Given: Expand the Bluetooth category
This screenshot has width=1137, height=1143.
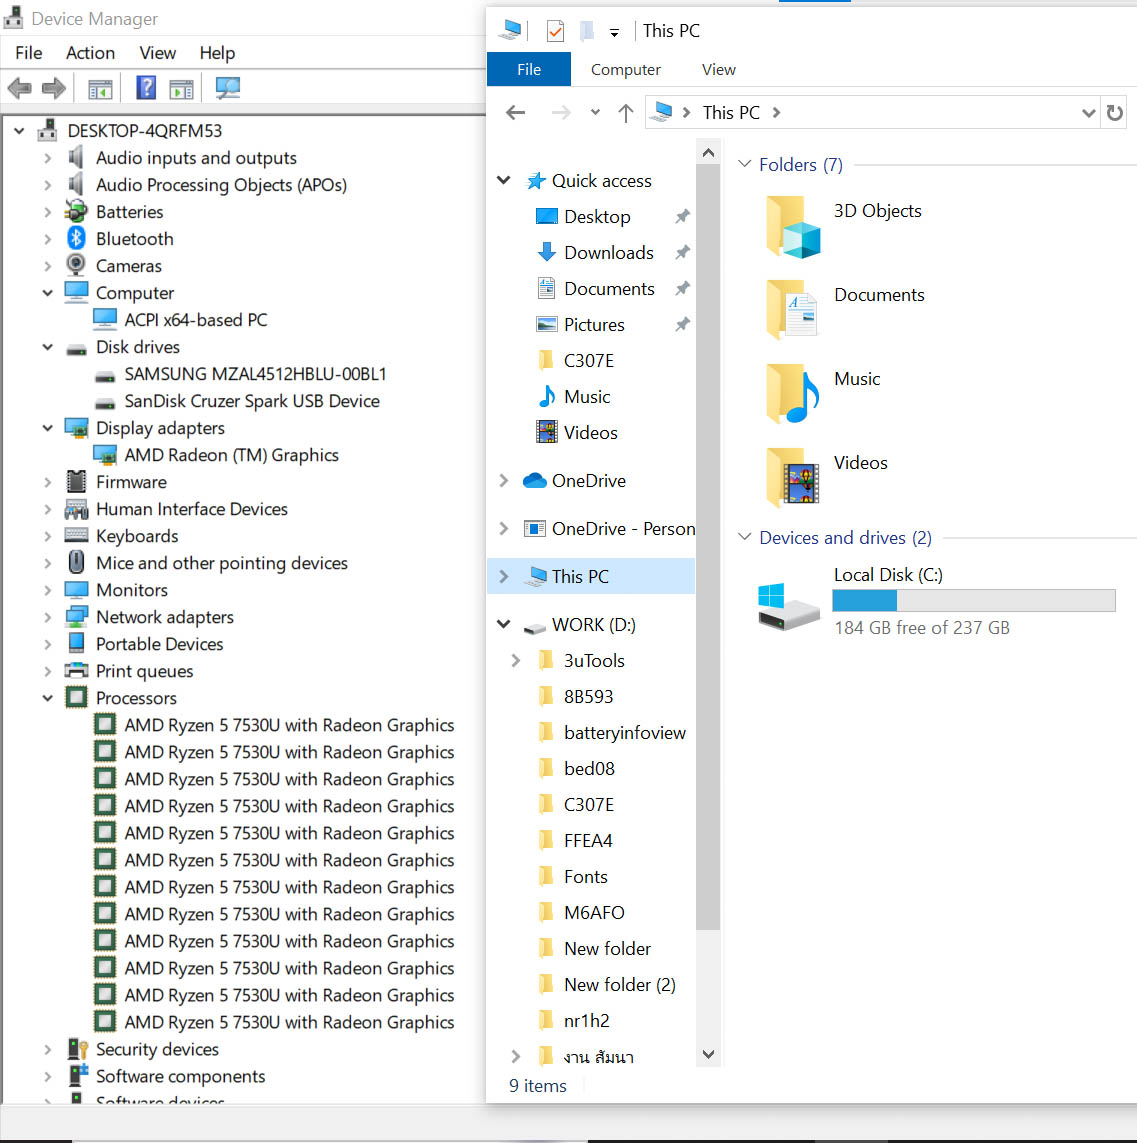Looking at the screenshot, I should click(47, 239).
